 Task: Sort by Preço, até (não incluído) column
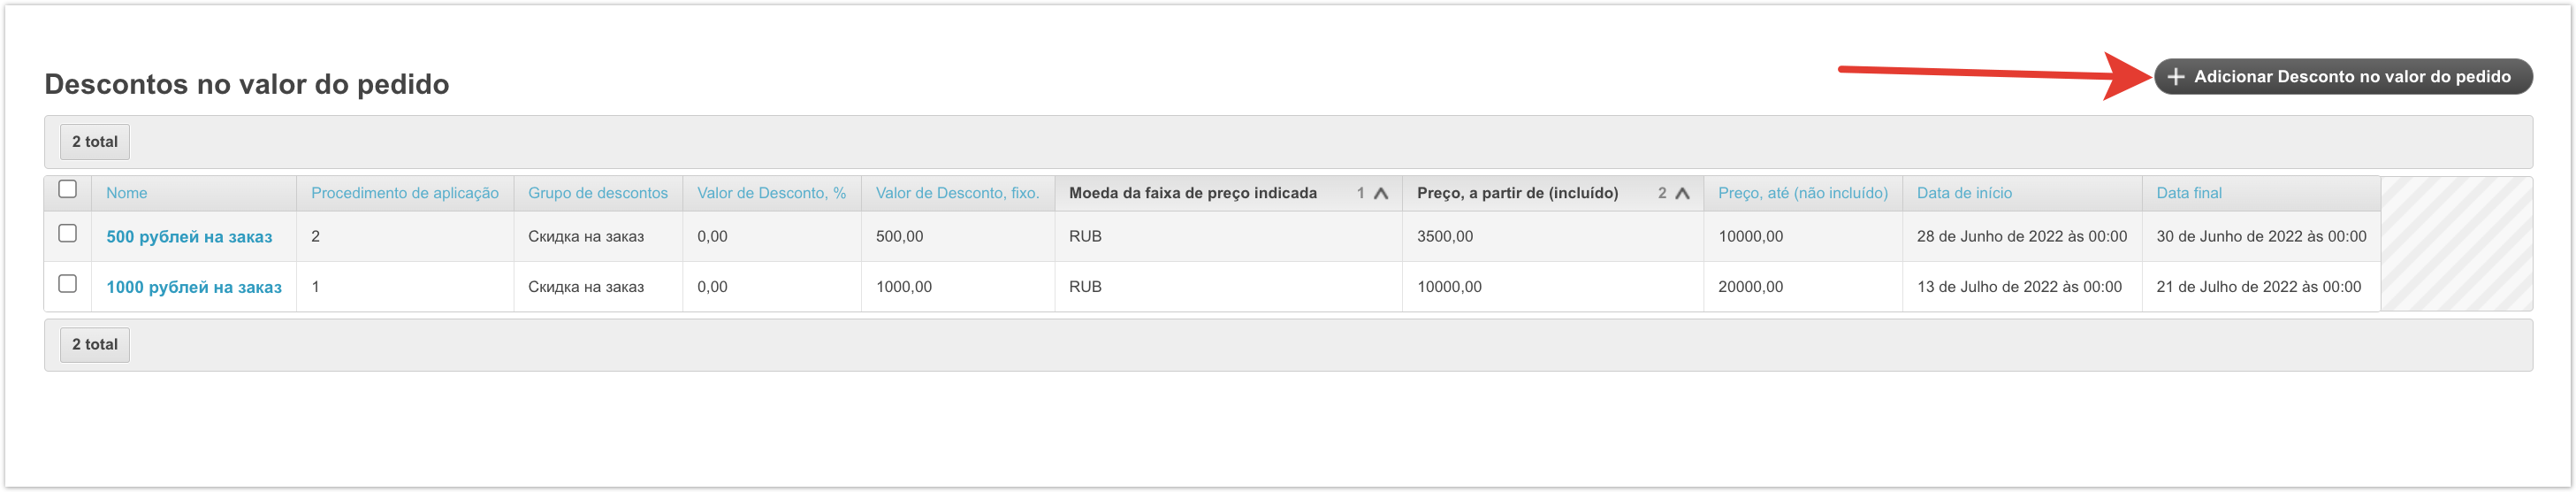click(1802, 193)
